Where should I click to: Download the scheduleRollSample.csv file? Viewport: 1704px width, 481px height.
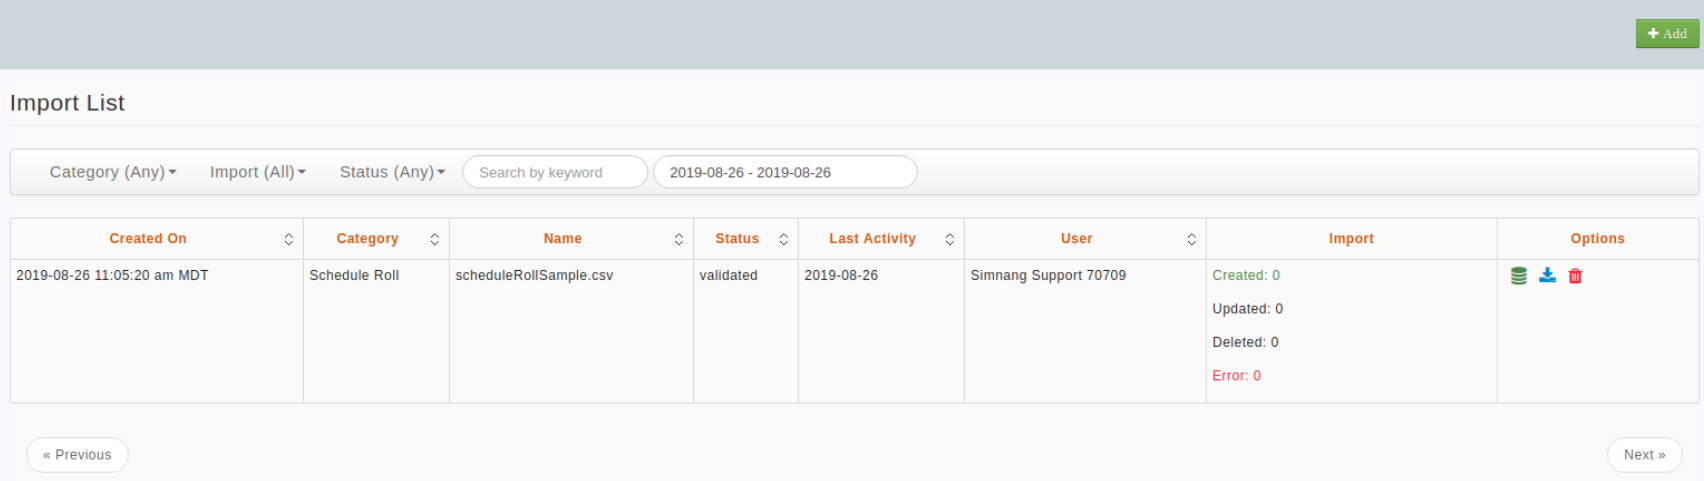[1547, 275]
